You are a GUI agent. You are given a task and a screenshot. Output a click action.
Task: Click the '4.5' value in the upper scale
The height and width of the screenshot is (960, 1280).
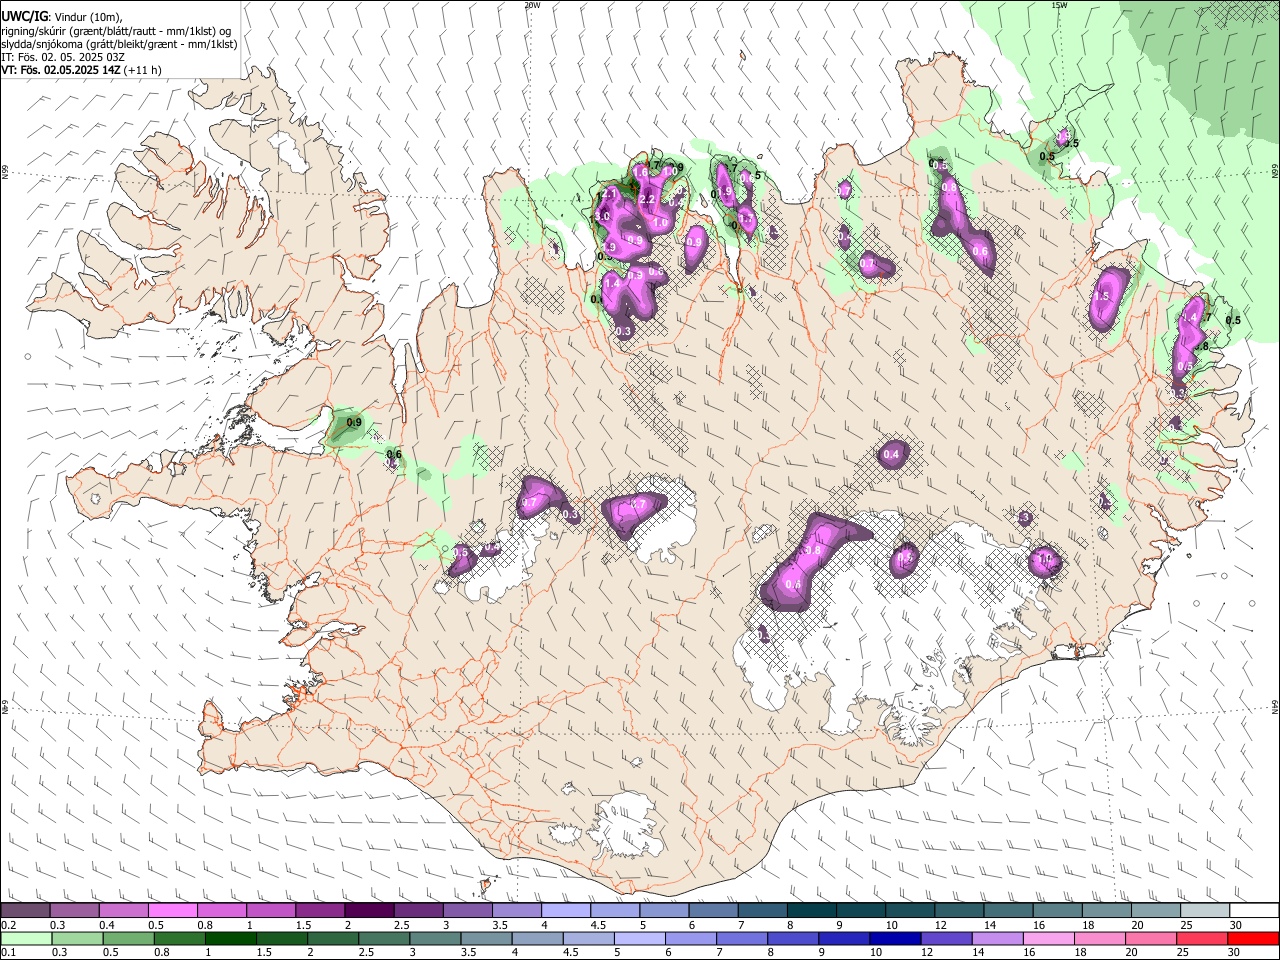pos(598,925)
